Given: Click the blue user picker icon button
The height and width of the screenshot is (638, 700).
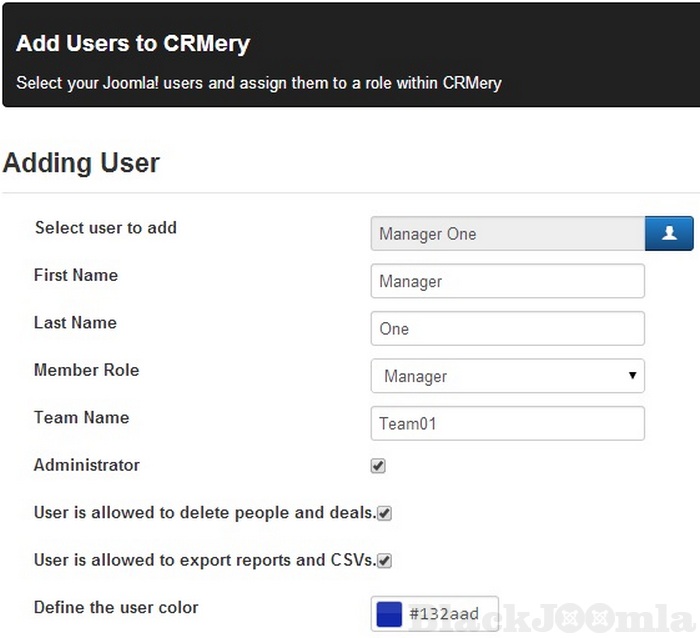Looking at the screenshot, I should [x=669, y=234].
